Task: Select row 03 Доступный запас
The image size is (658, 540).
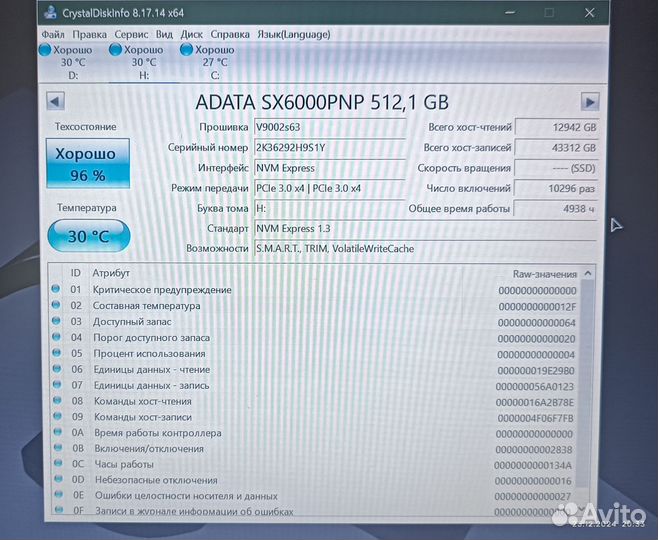Action: tap(316, 322)
